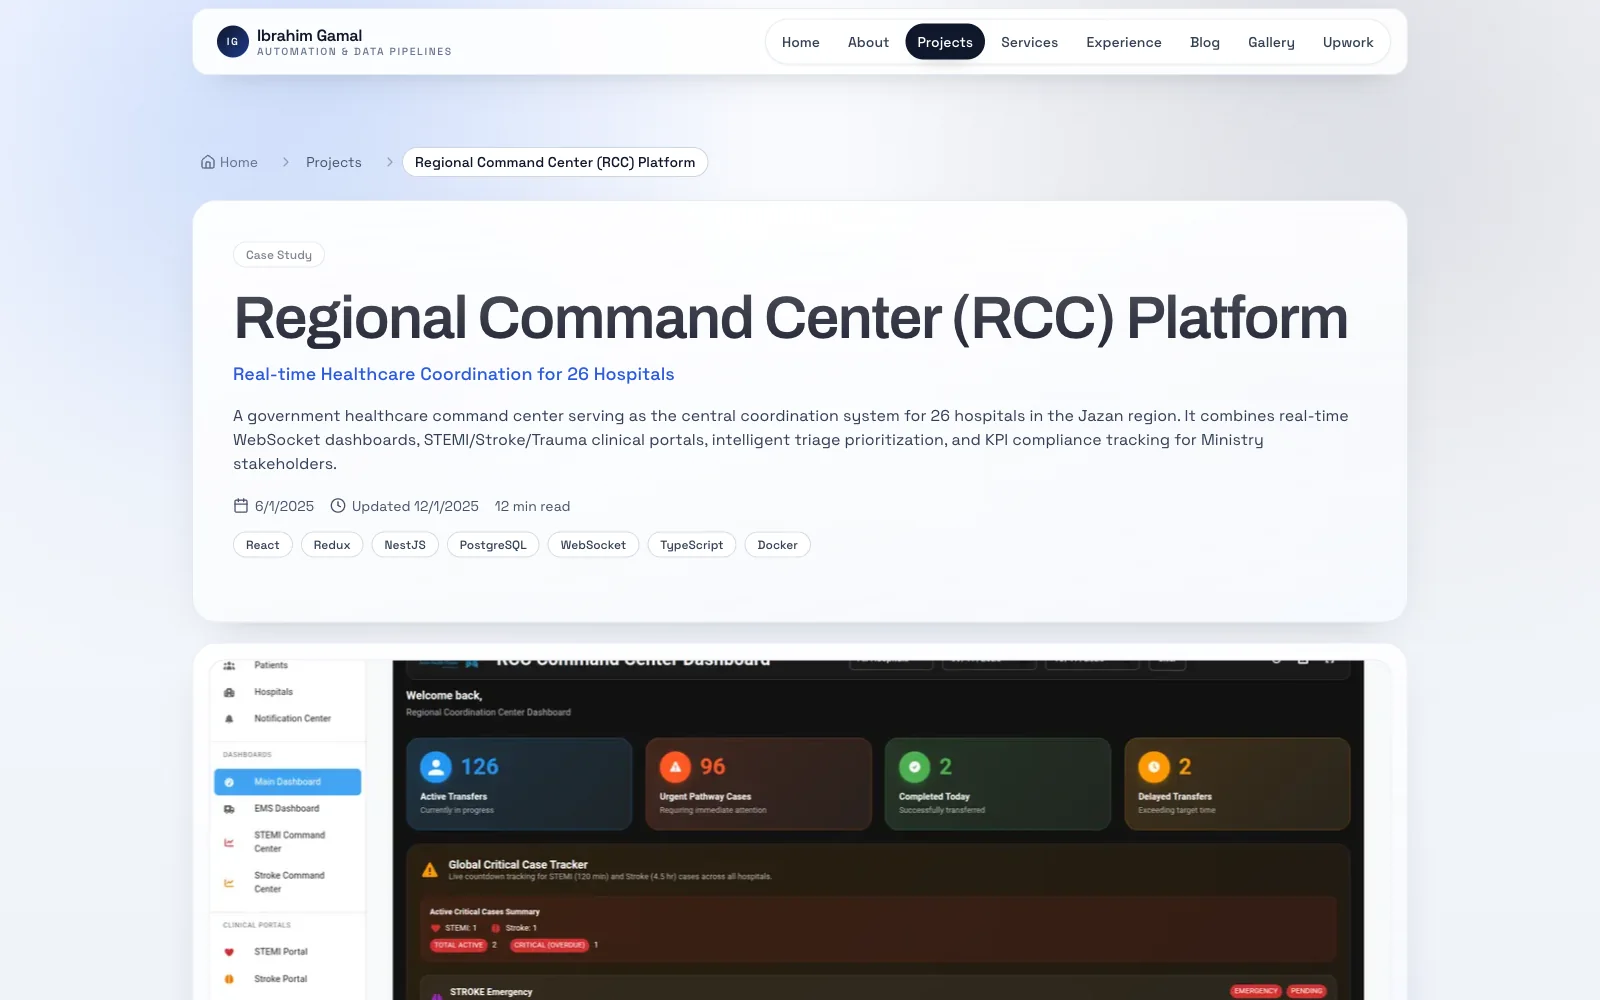Navigate to the Blog menu item
This screenshot has width=1600, height=1000.
click(1204, 42)
